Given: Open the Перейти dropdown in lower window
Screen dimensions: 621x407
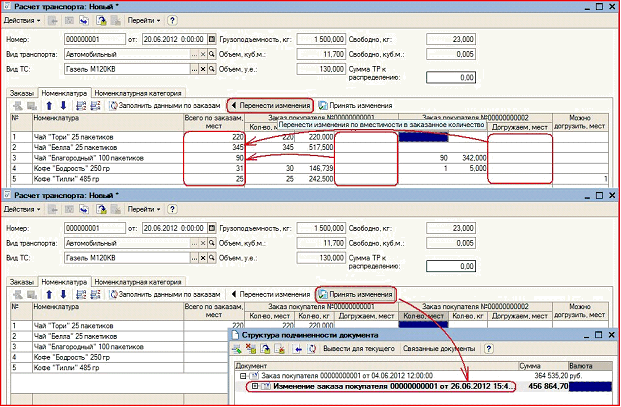Looking at the screenshot, I should click(144, 209).
